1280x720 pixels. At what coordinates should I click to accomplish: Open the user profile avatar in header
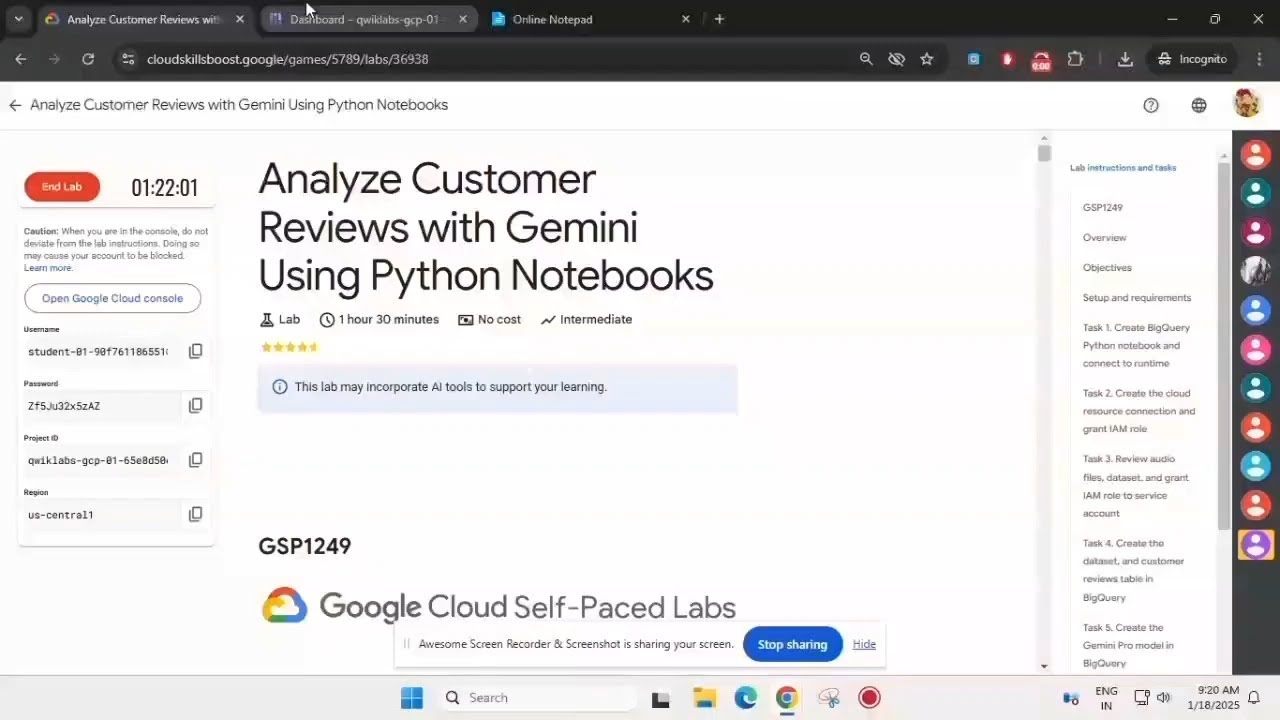click(x=1246, y=104)
